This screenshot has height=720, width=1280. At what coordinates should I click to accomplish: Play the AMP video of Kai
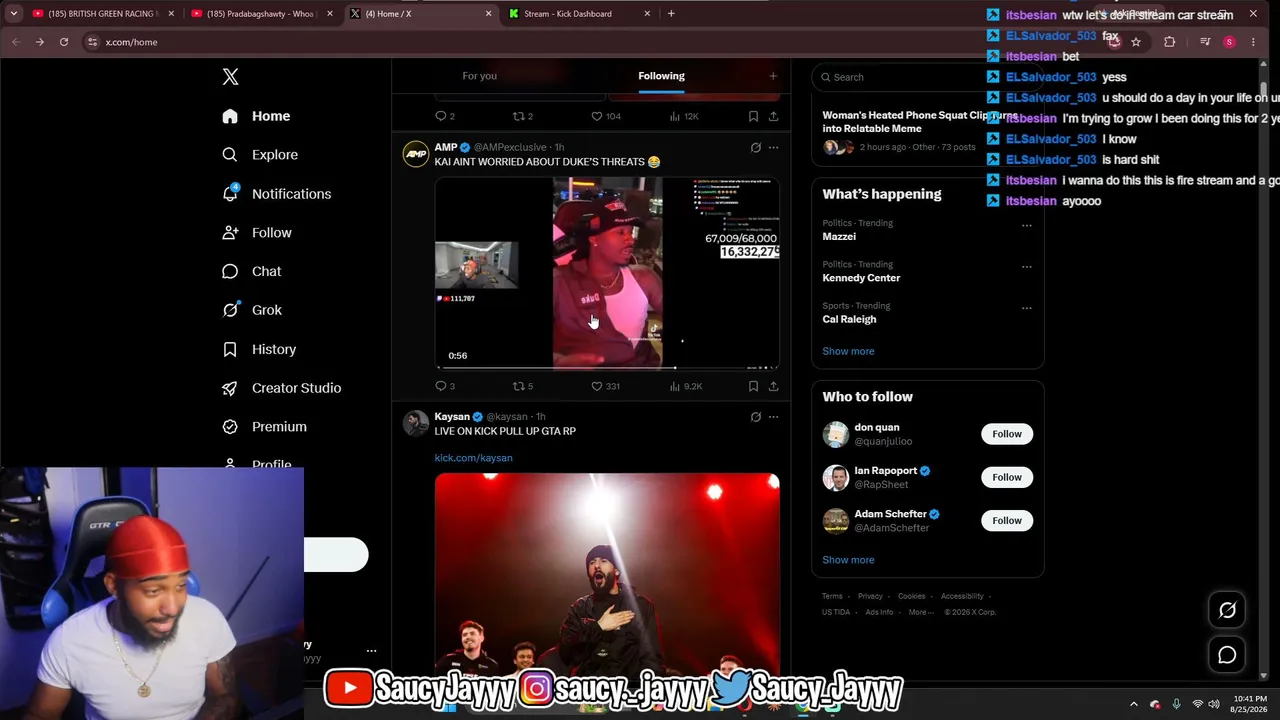pos(607,273)
